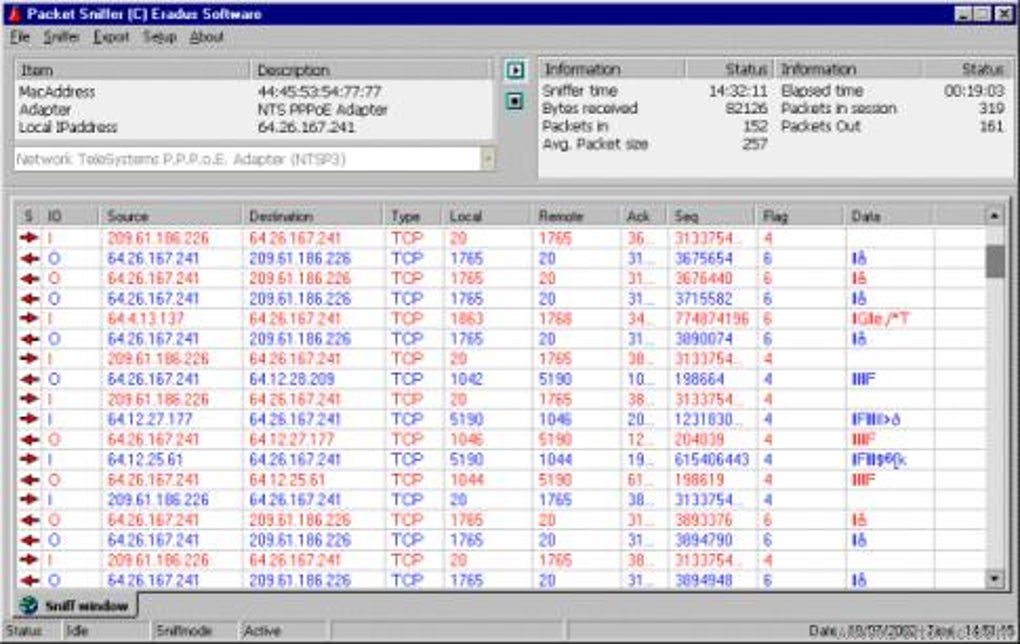The image size is (1020, 644).
Task: Click the MacAddress value 44:45:53:54:77:77
Action: [x=319, y=92]
